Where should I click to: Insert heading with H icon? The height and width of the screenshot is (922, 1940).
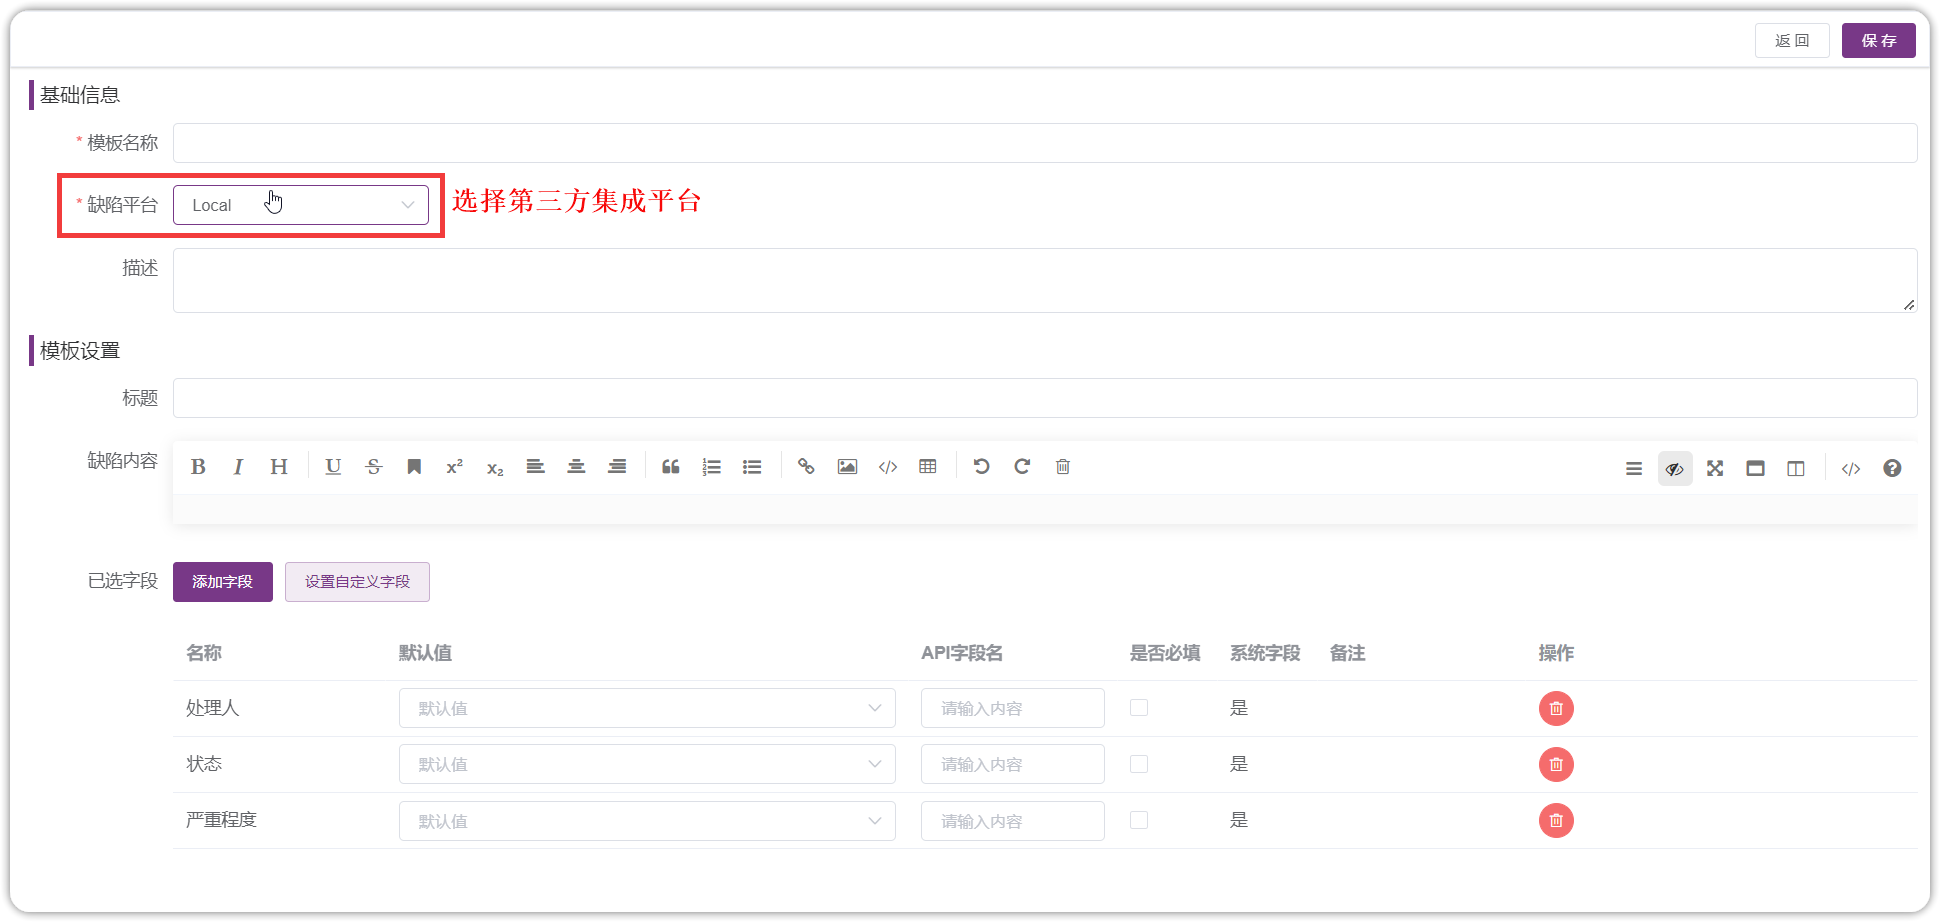(x=279, y=467)
